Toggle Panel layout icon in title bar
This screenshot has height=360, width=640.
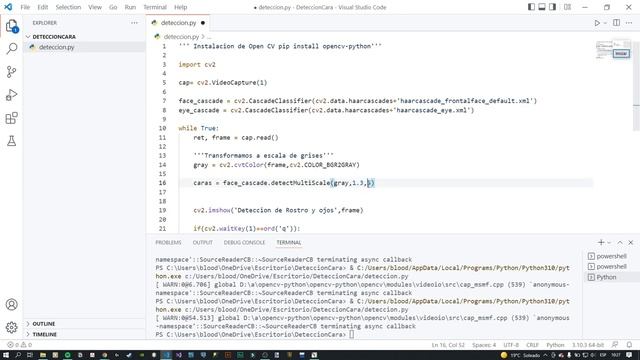(542, 7)
